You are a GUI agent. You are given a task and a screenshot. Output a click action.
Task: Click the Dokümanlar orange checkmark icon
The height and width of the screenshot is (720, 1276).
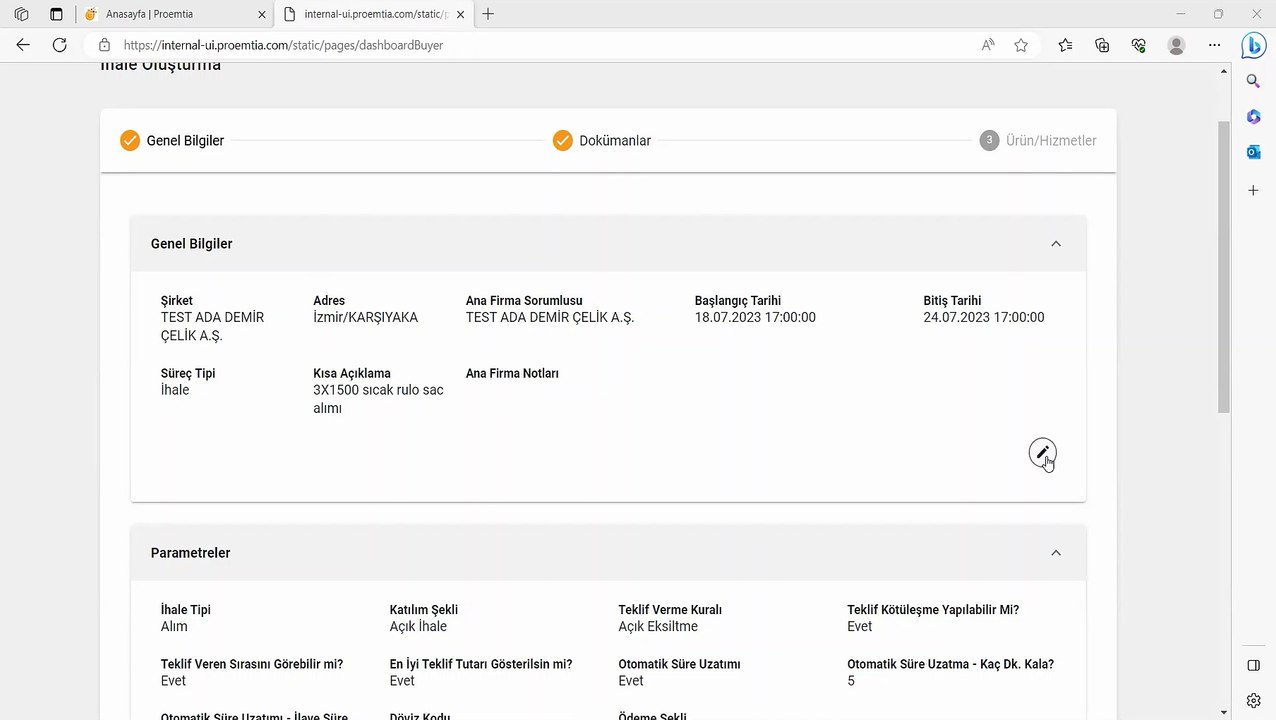pos(562,141)
